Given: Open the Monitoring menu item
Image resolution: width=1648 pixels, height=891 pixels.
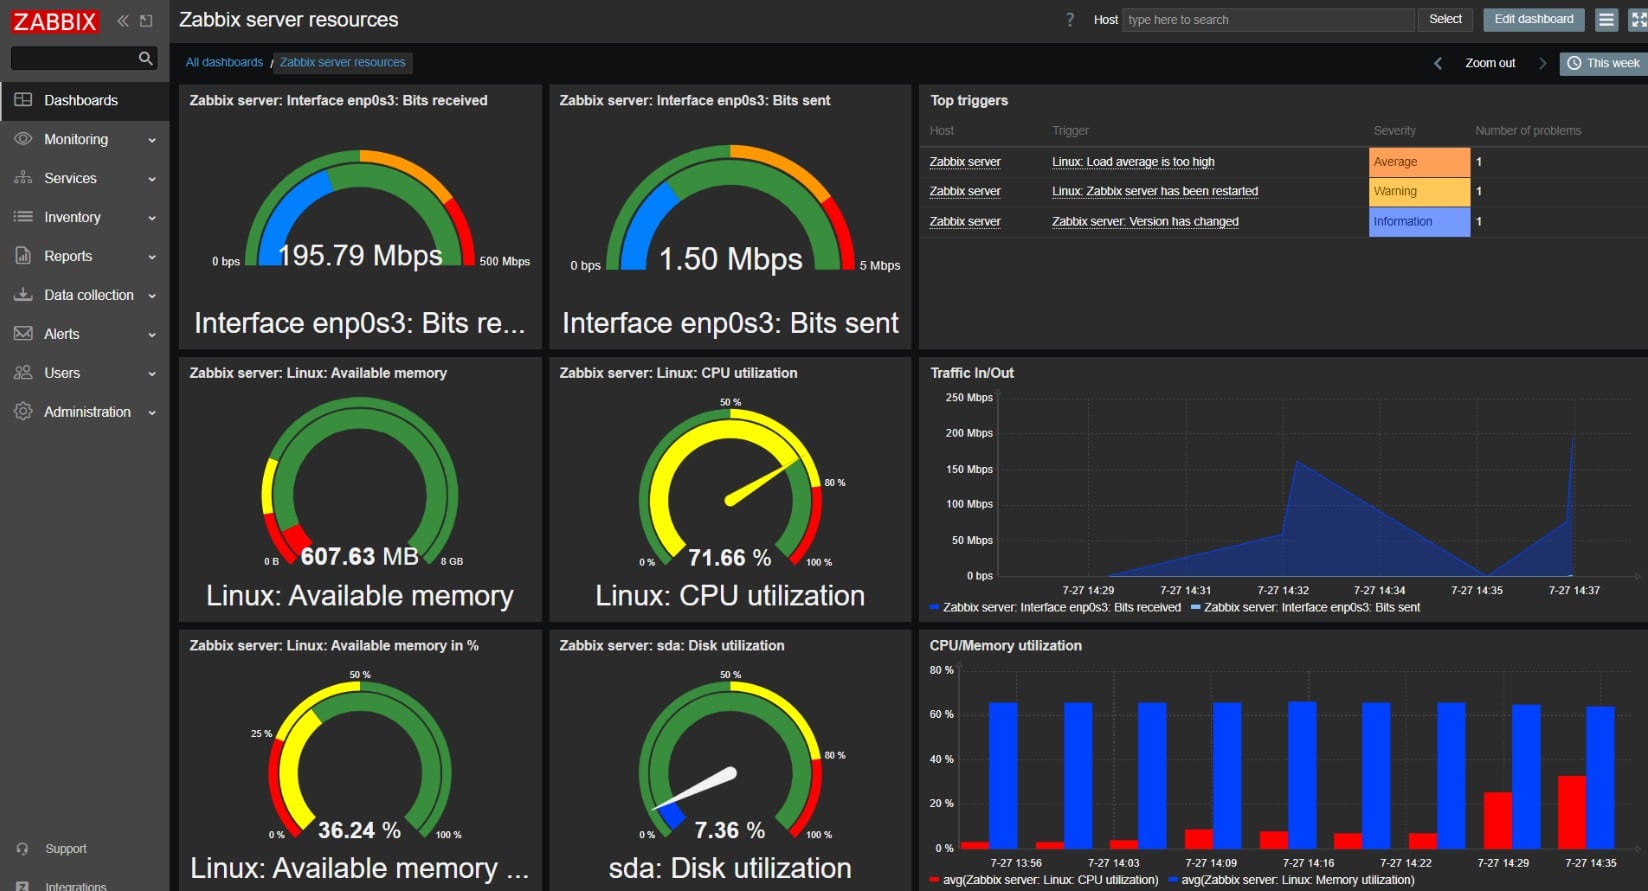Looking at the screenshot, I should [84, 139].
